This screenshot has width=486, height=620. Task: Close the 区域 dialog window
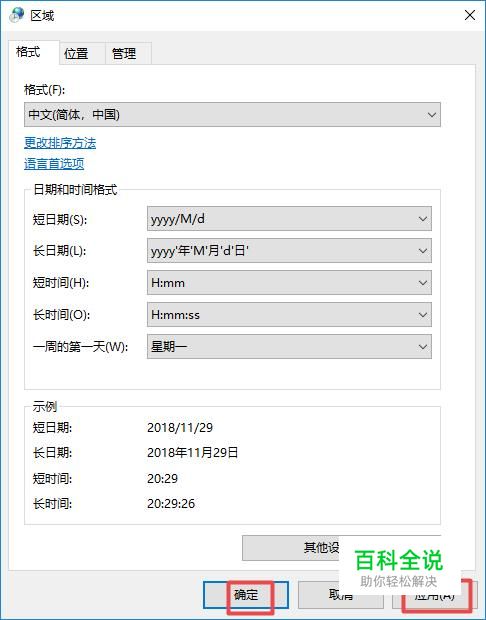tap(469, 15)
